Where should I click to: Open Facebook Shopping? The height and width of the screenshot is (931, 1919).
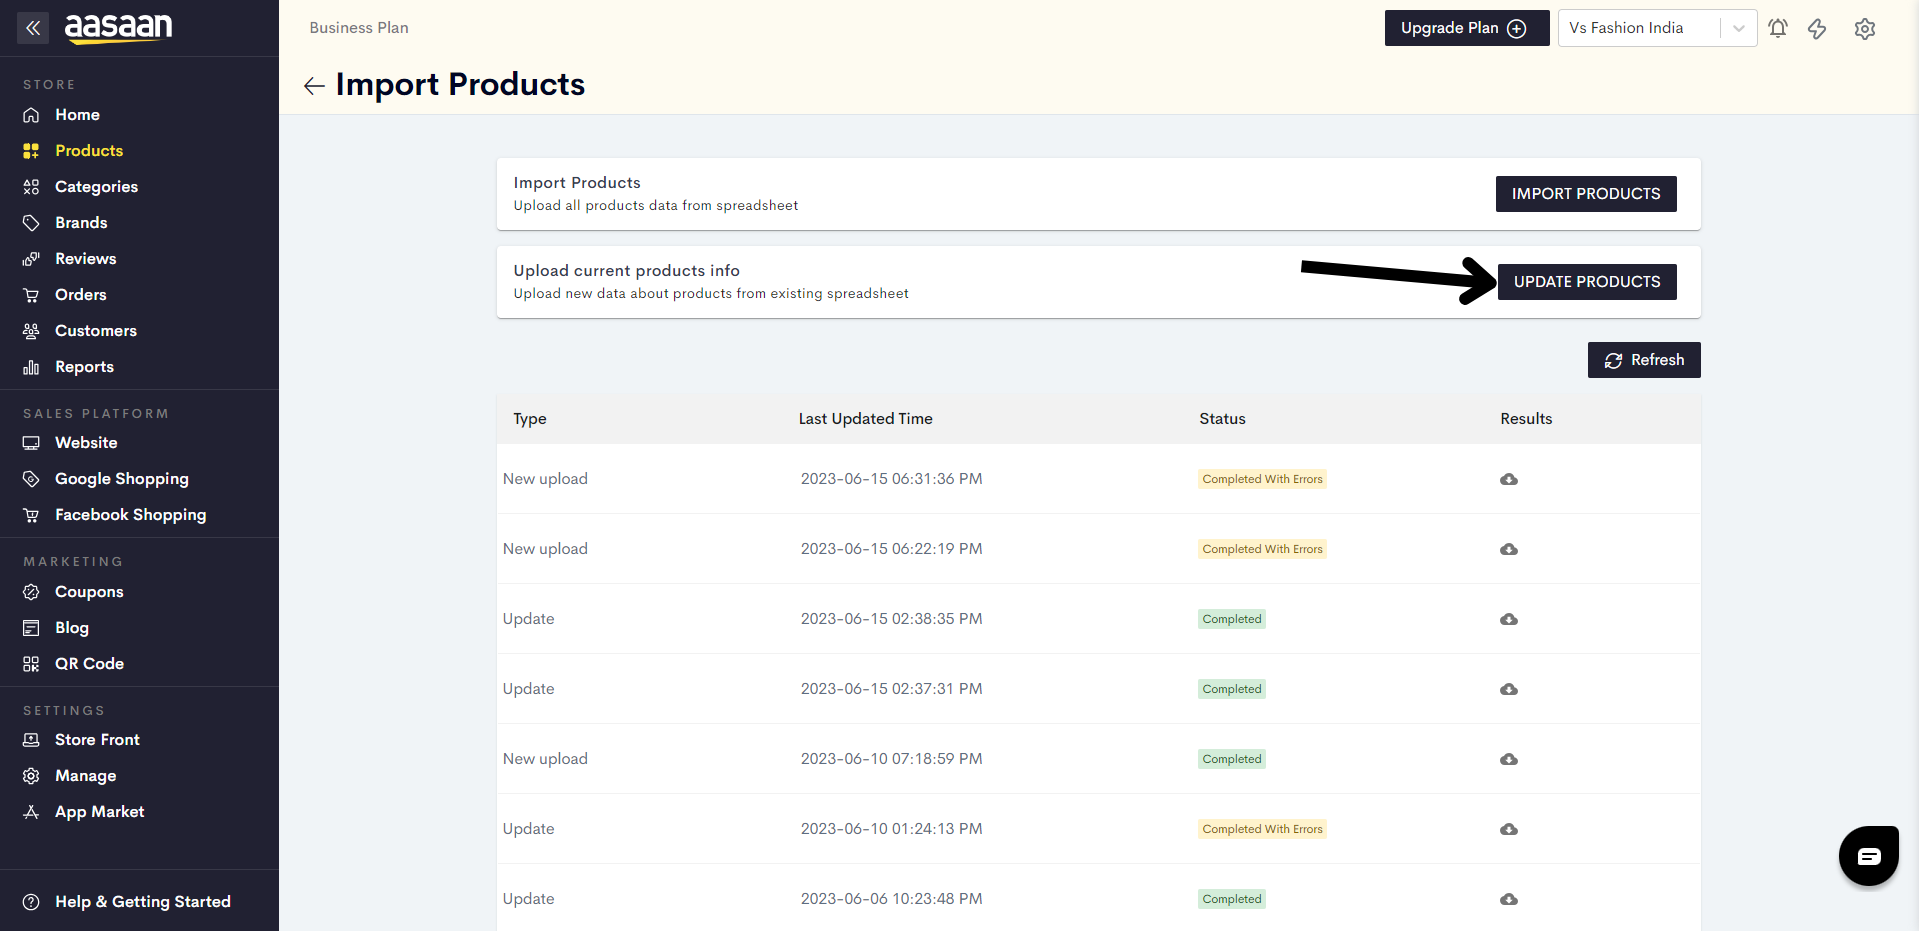130,515
